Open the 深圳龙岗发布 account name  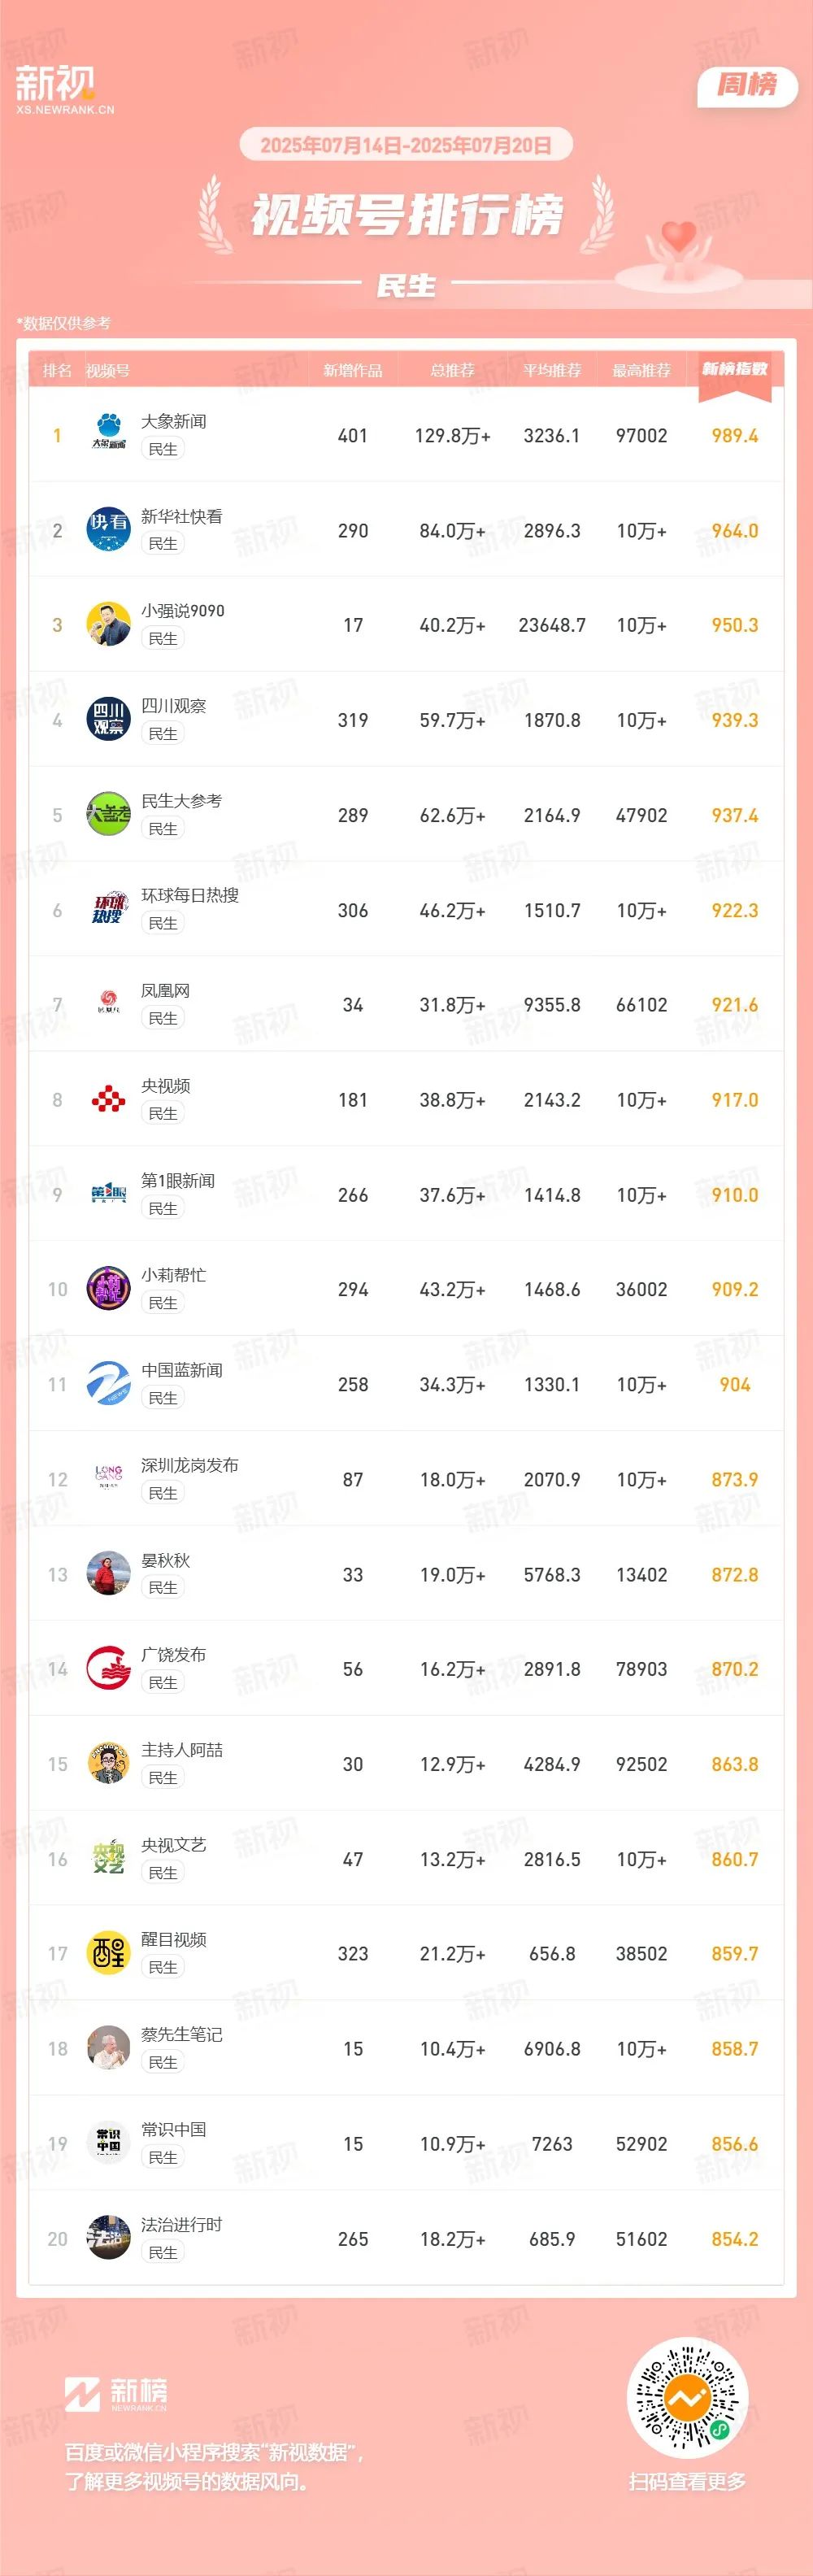point(190,1465)
